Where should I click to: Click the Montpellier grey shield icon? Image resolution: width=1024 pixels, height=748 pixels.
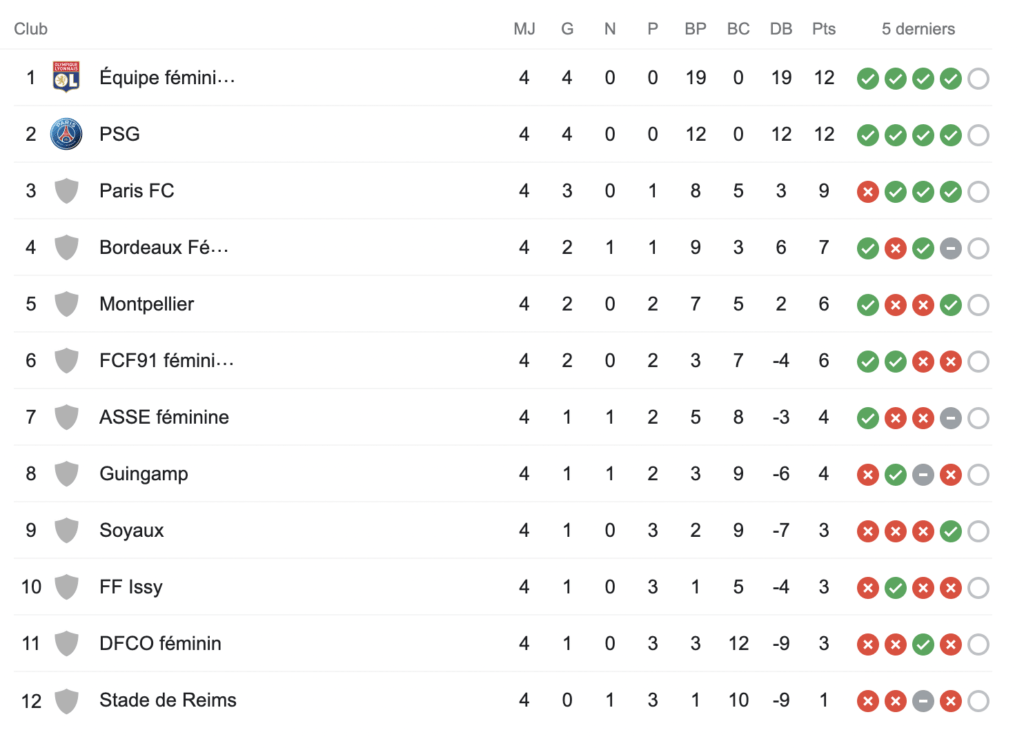click(x=66, y=304)
